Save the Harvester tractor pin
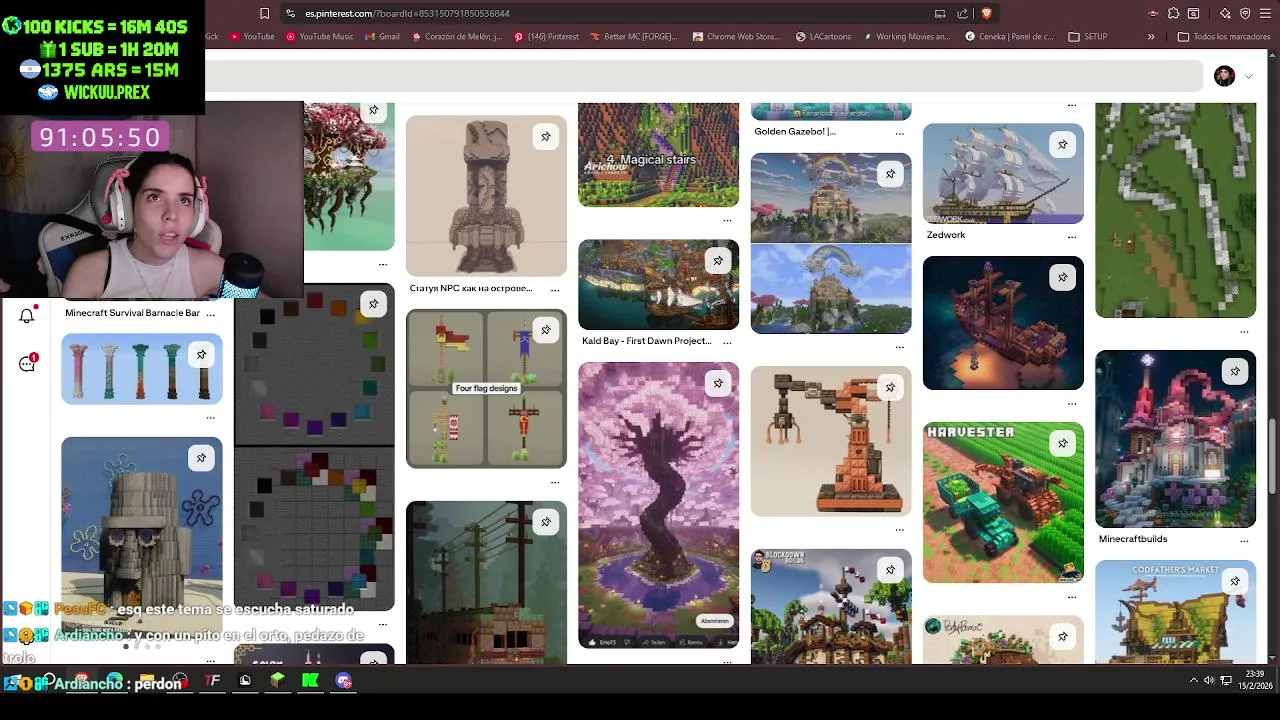The image size is (1280, 720). (x=1062, y=443)
